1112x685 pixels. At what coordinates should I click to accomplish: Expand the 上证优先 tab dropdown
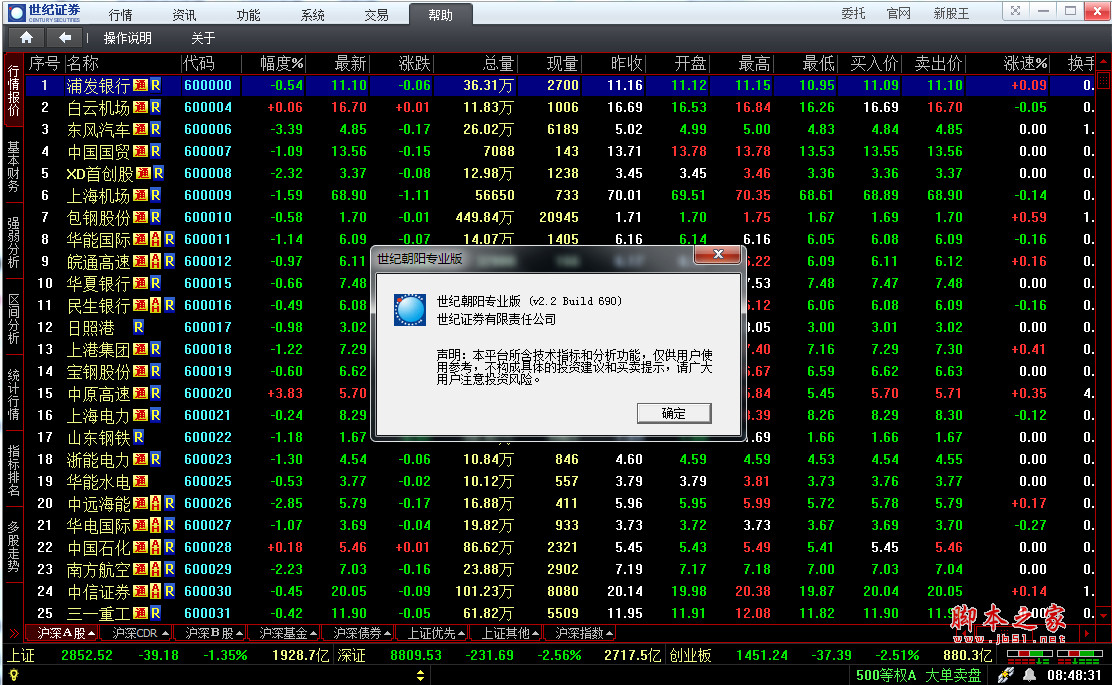(461, 633)
